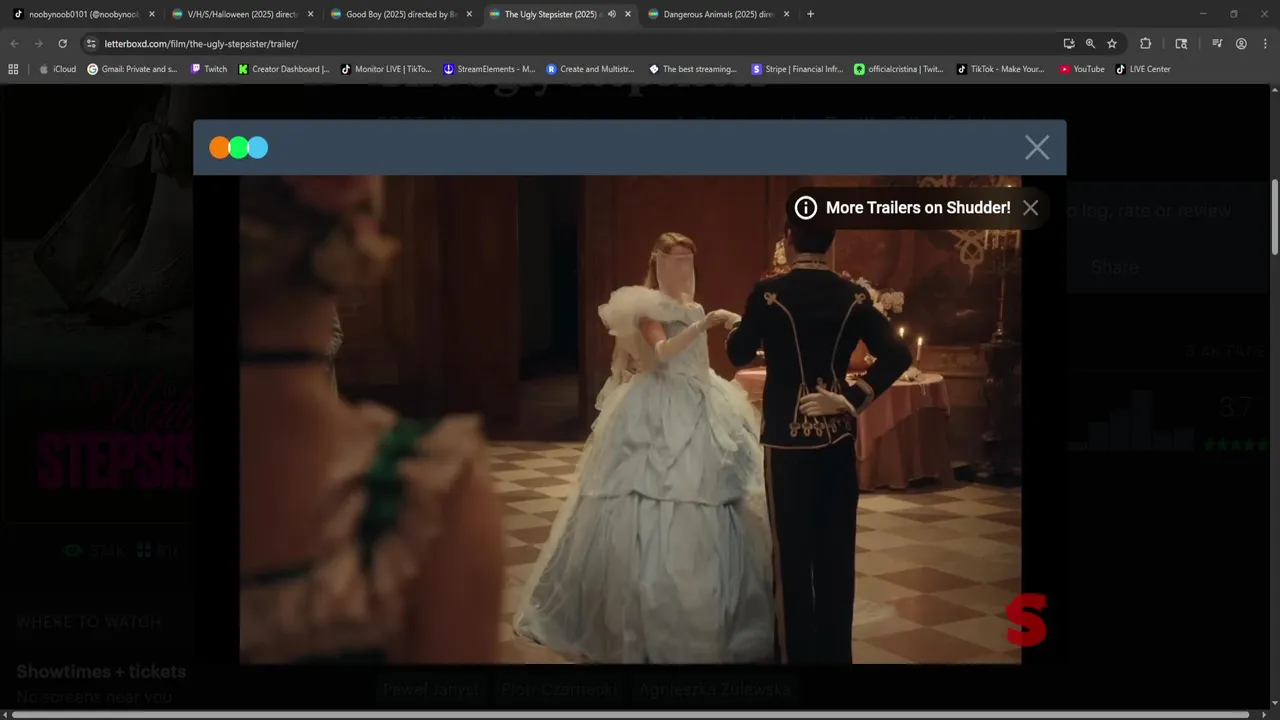Open officialcristina Twitch bookmark
The image size is (1280, 720).
pos(899,69)
